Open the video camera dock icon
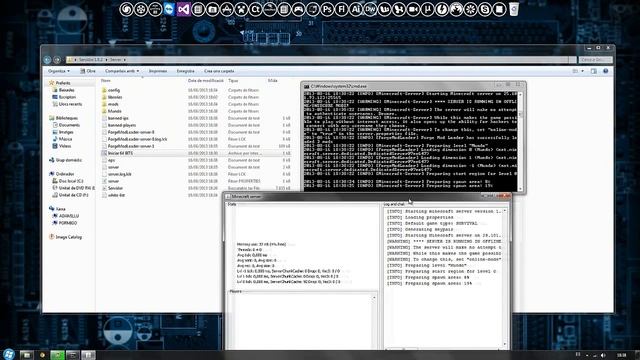The image size is (640, 360). (x=413, y=9)
